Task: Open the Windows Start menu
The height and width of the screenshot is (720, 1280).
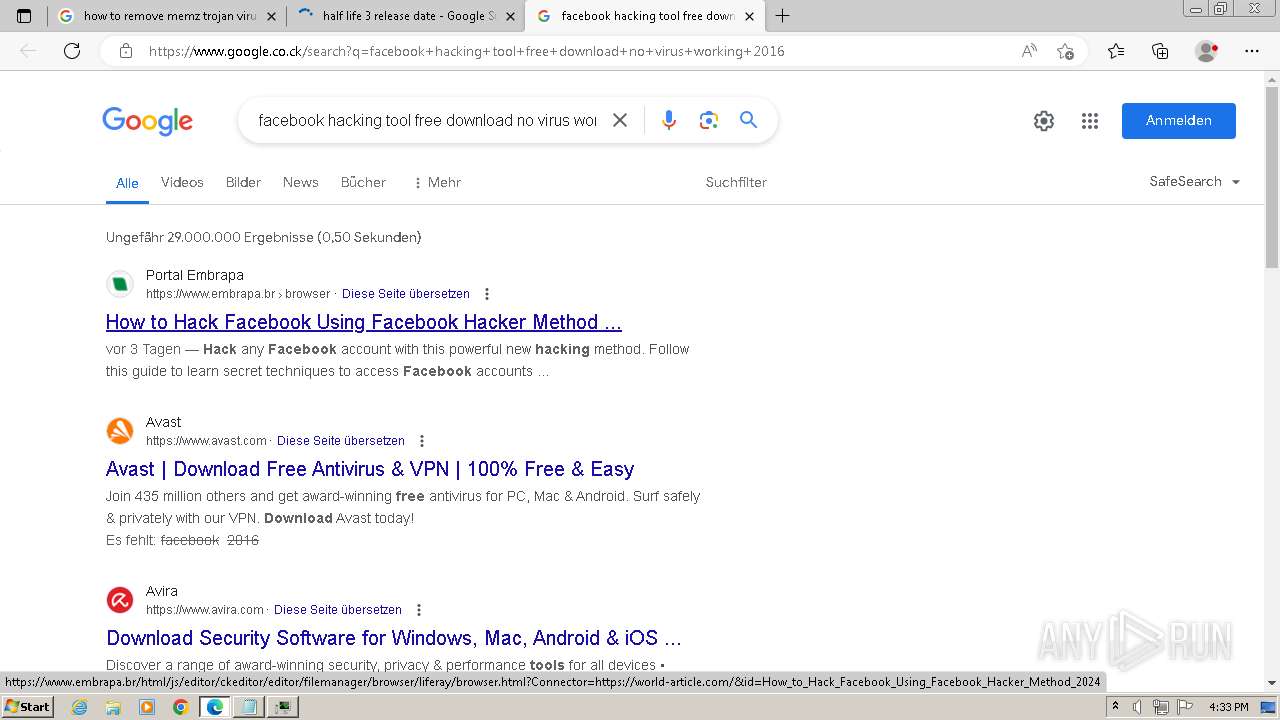Action: 27,707
